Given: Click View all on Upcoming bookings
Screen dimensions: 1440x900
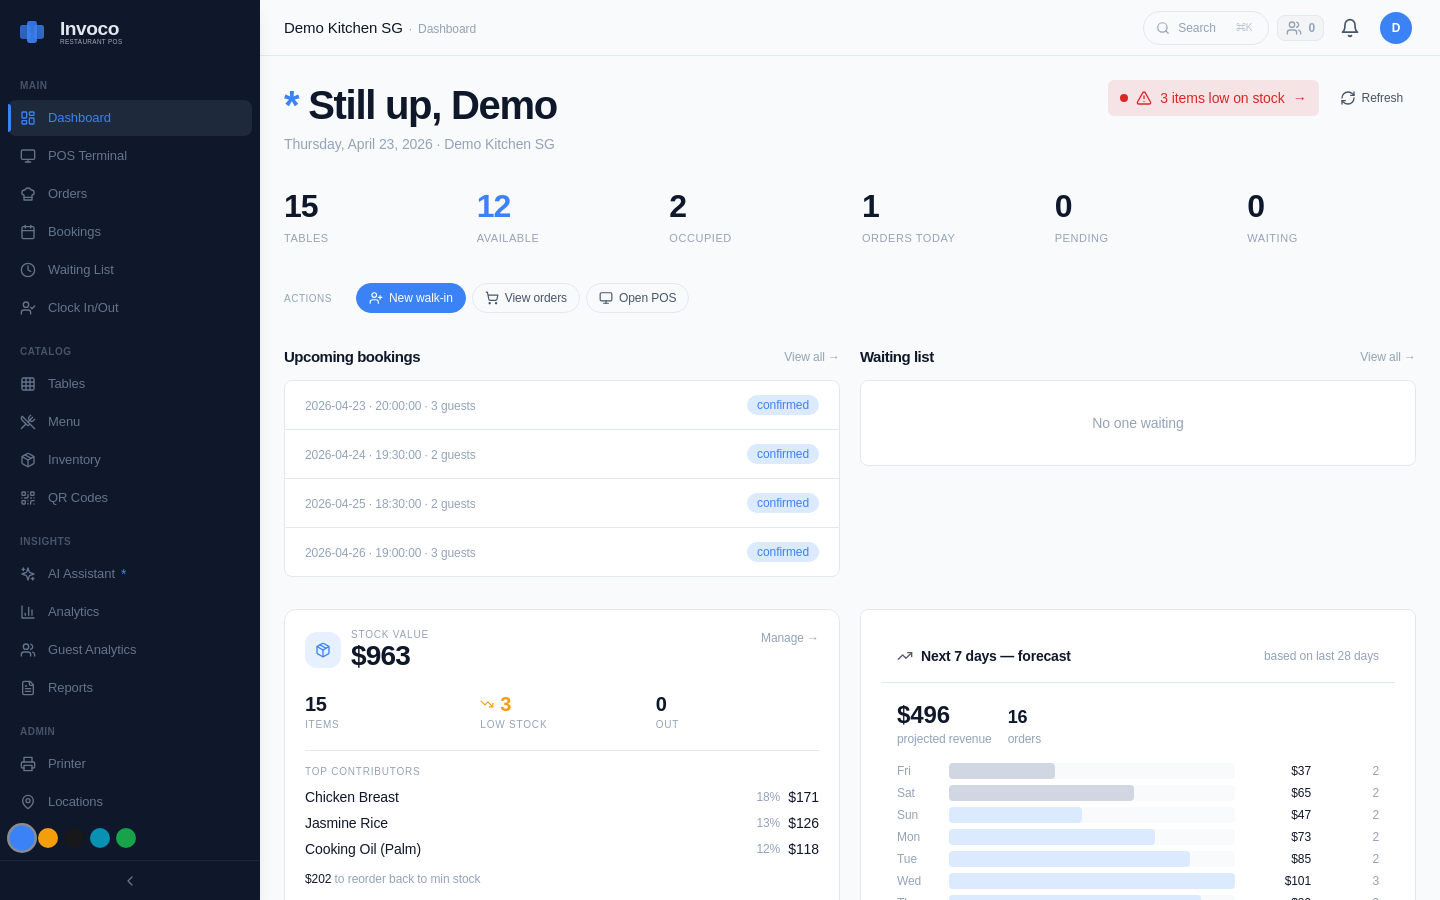Looking at the screenshot, I should (x=811, y=357).
